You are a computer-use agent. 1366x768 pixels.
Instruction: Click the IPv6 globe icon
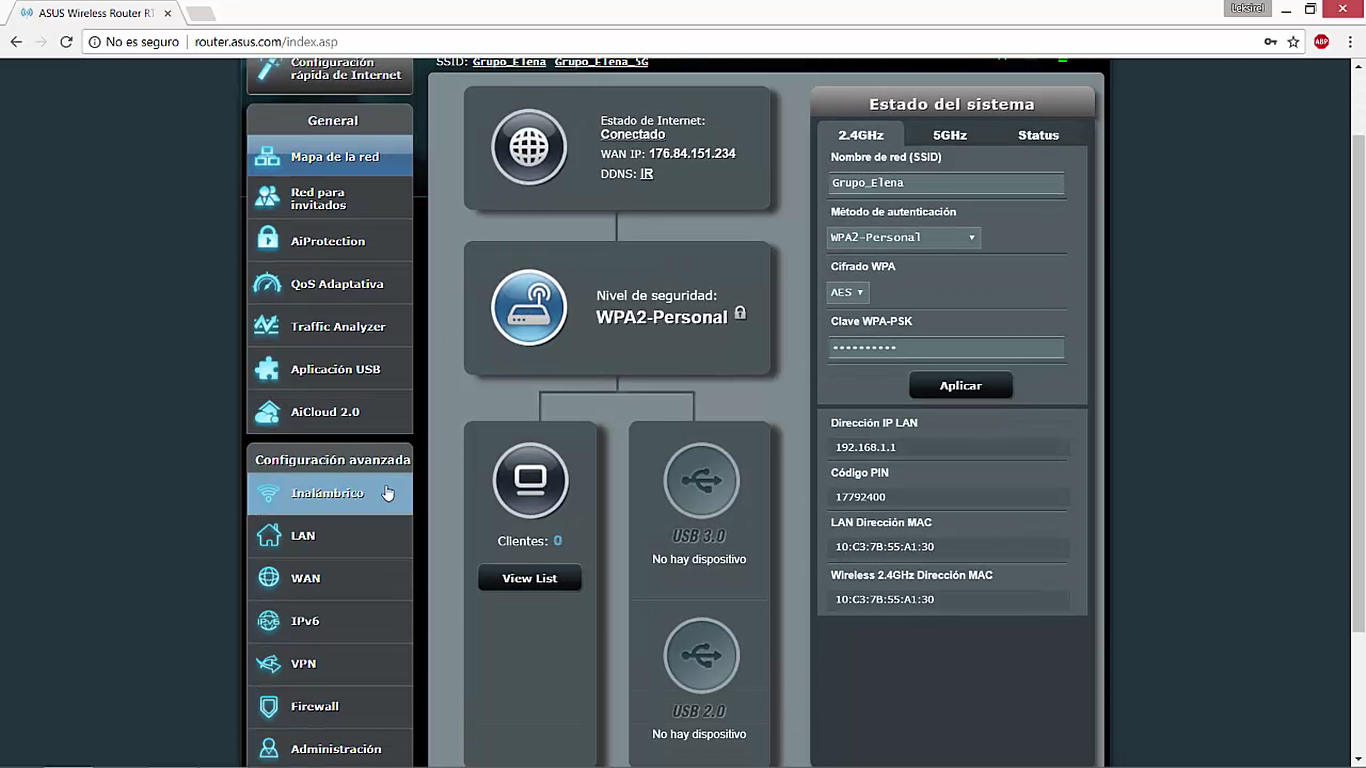pos(268,621)
